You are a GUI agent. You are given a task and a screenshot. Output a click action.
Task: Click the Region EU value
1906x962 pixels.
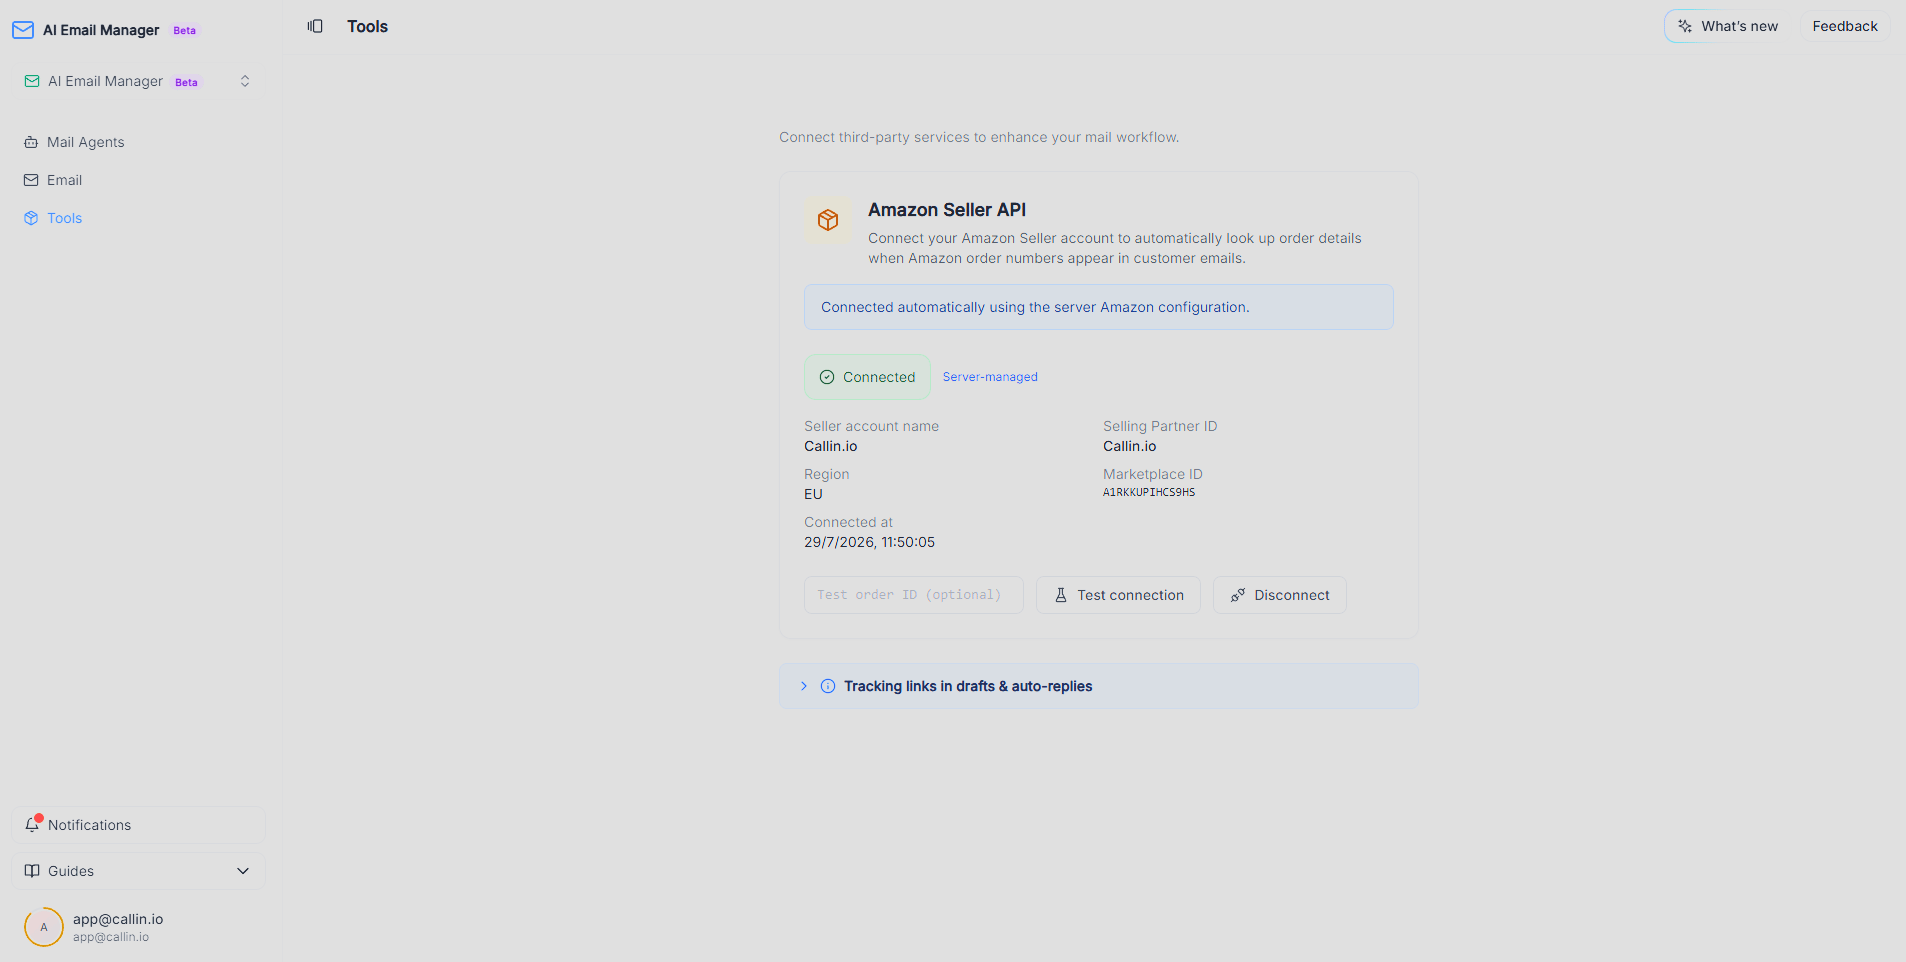point(813,494)
